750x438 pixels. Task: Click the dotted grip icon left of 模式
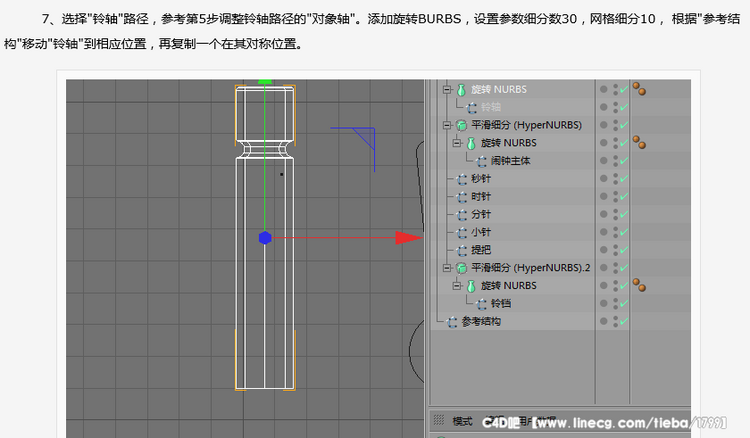[439, 420]
